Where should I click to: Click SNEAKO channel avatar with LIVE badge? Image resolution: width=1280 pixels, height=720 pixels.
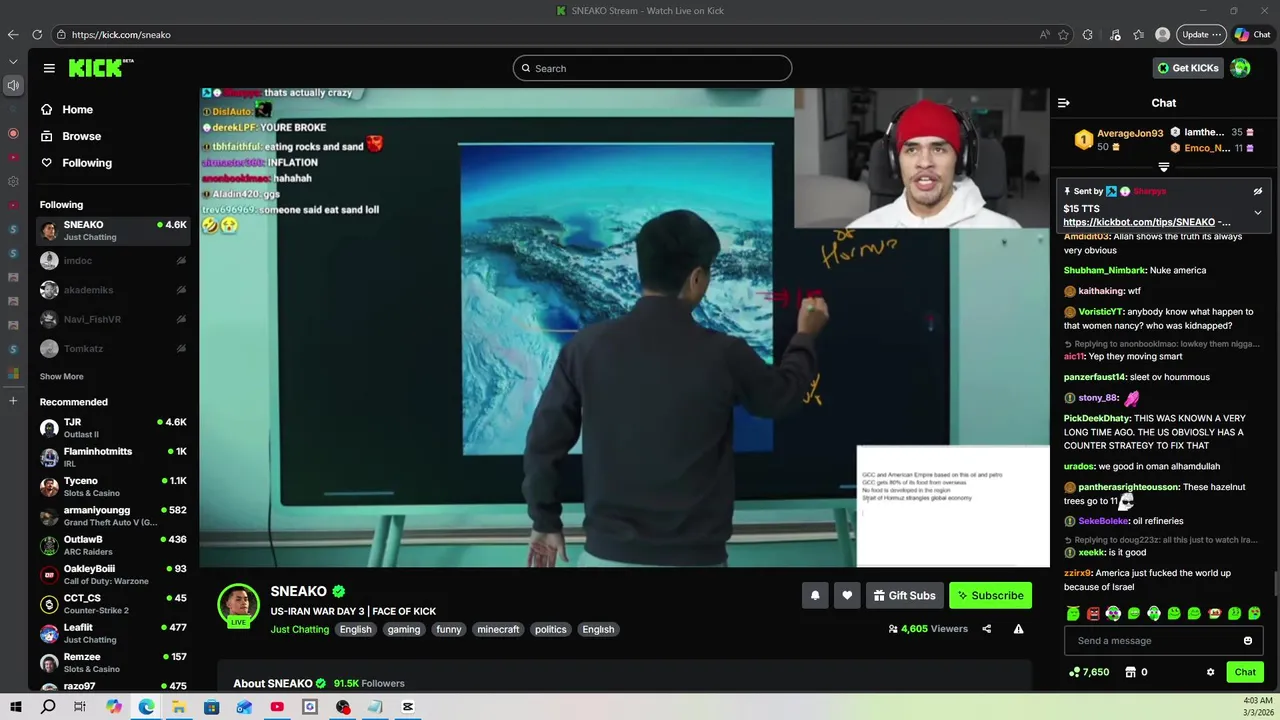[x=239, y=605]
